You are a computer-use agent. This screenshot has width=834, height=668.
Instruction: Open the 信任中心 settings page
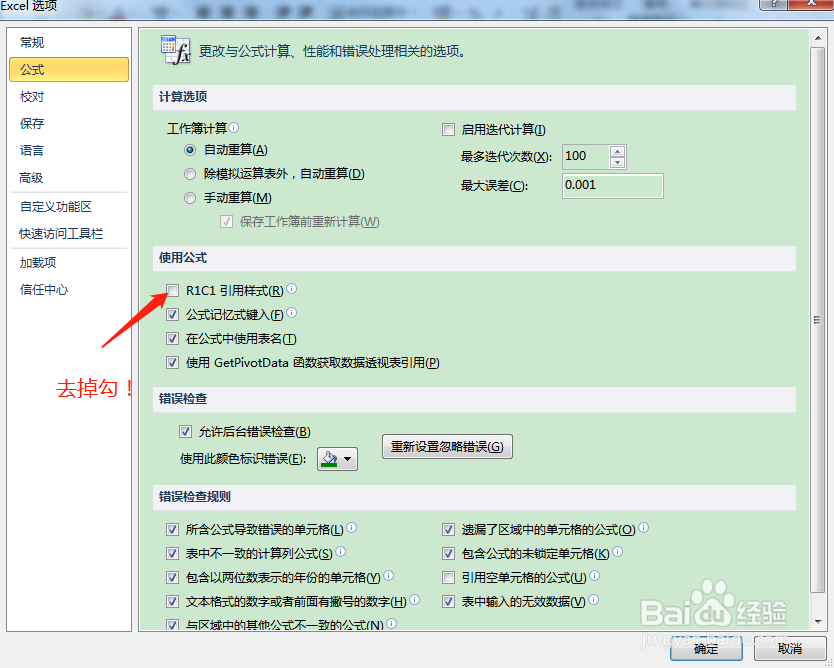click(x=43, y=290)
